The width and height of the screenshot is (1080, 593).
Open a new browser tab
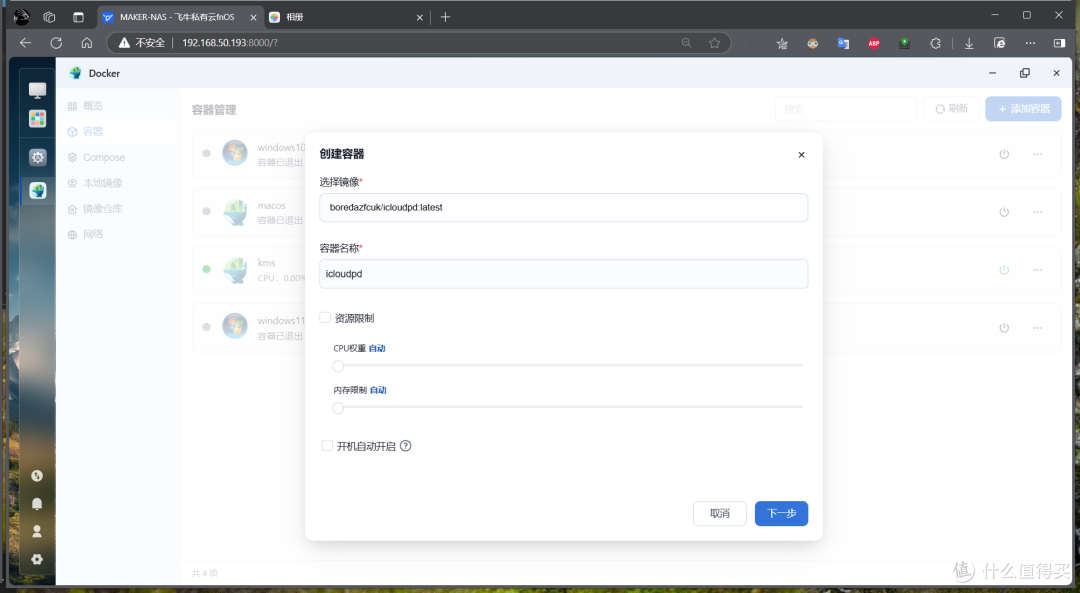coord(446,17)
